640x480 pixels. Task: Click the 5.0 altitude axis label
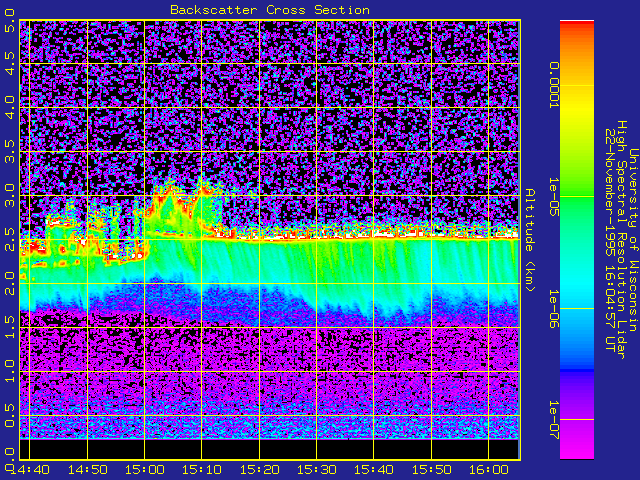tap(9, 21)
